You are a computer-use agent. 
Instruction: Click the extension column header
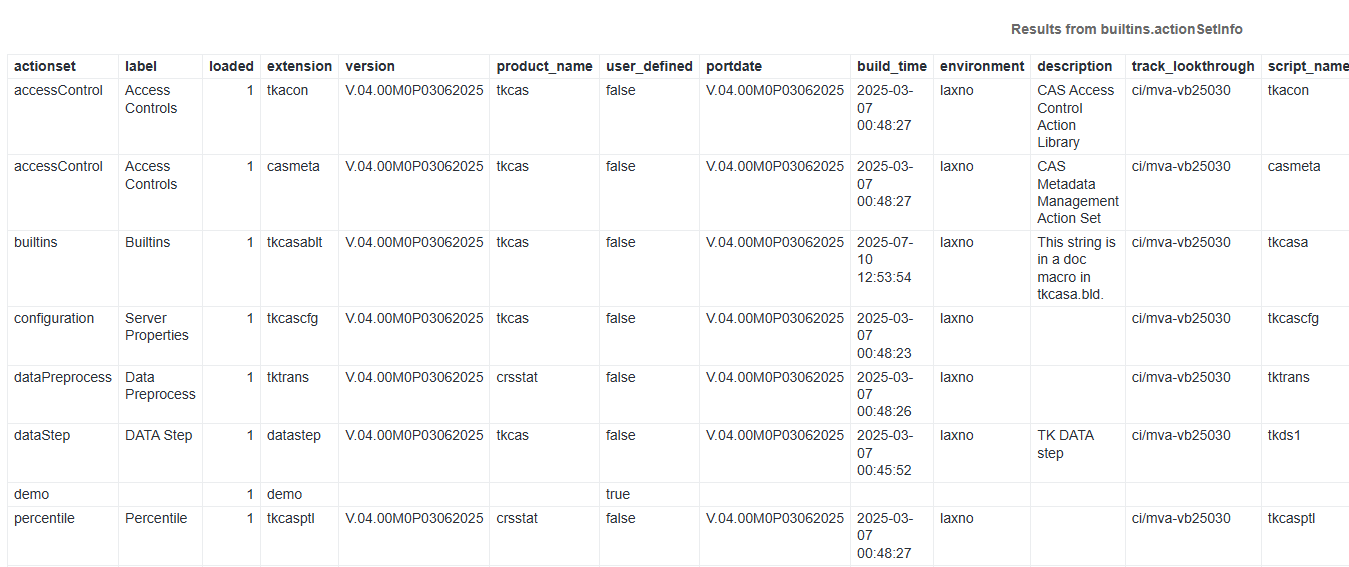[299, 66]
